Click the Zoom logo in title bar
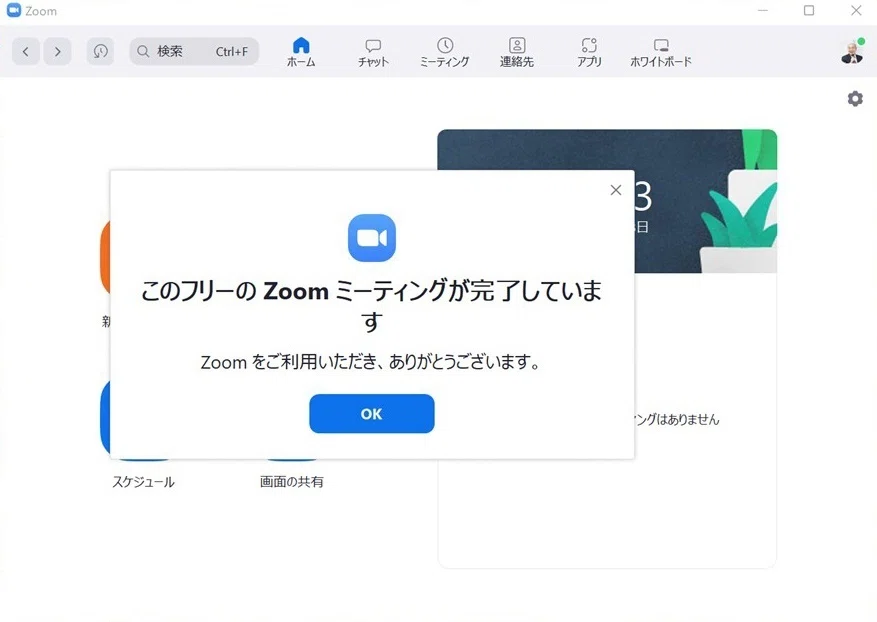This screenshot has width=877, height=622. point(13,10)
